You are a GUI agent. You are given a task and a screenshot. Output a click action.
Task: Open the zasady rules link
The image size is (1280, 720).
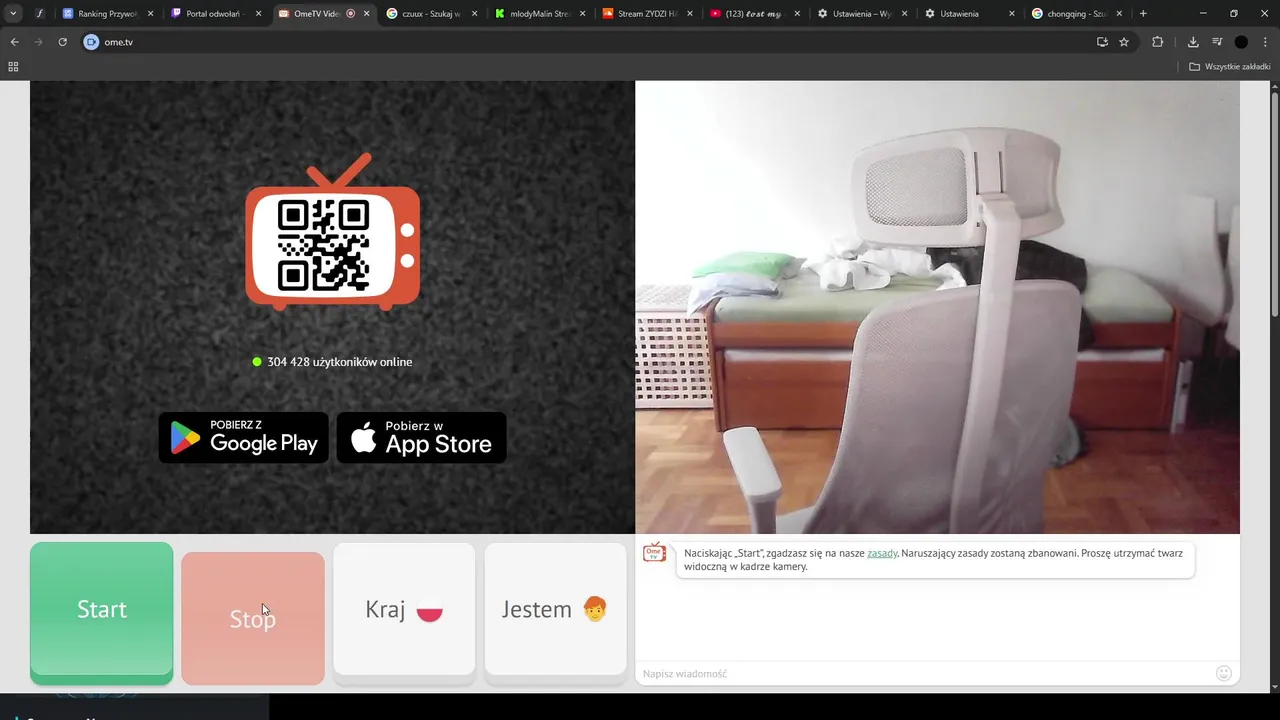coord(882,553)
